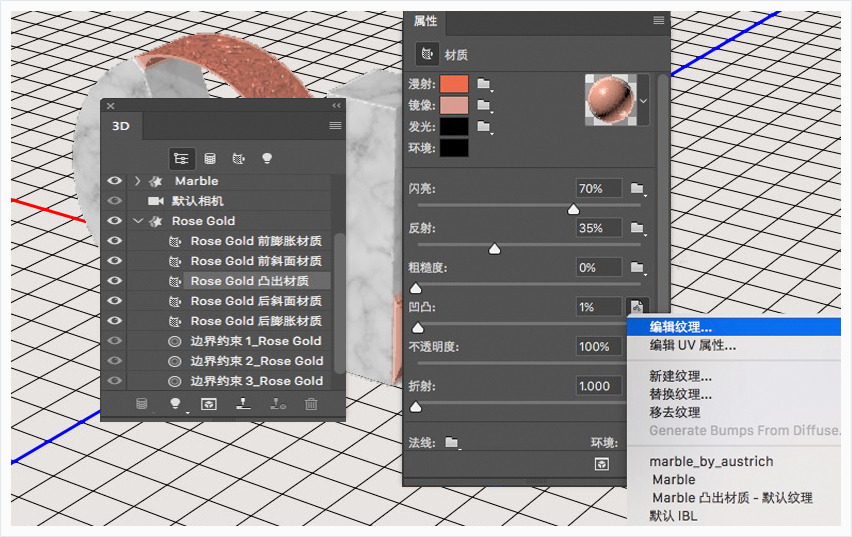Select the whole scene filter icon in 3D panel

(181, 159)
